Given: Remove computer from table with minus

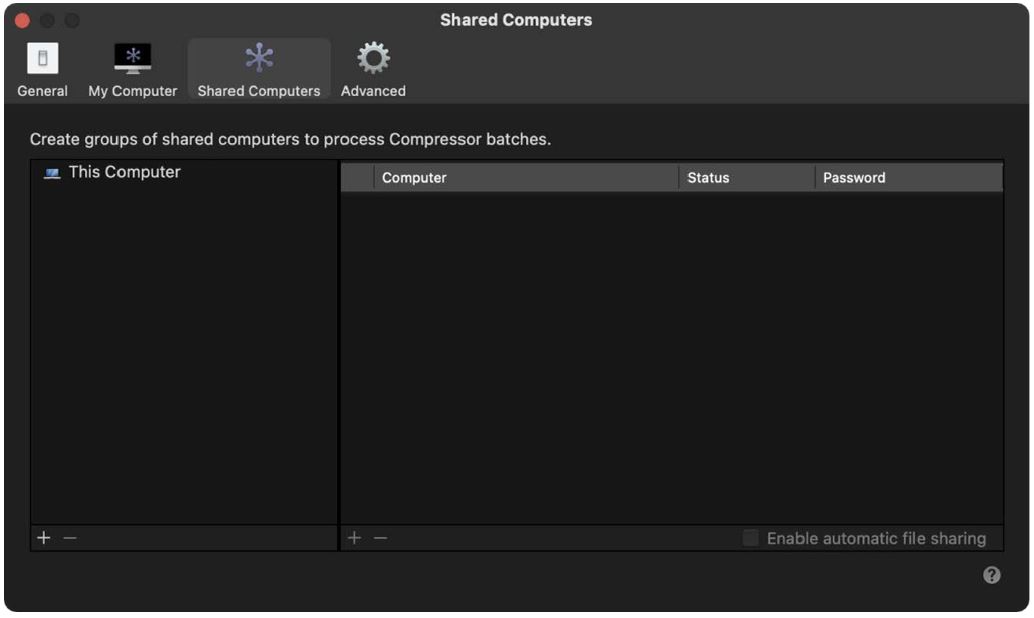Looking at the screenshot, I should [380, 538].
